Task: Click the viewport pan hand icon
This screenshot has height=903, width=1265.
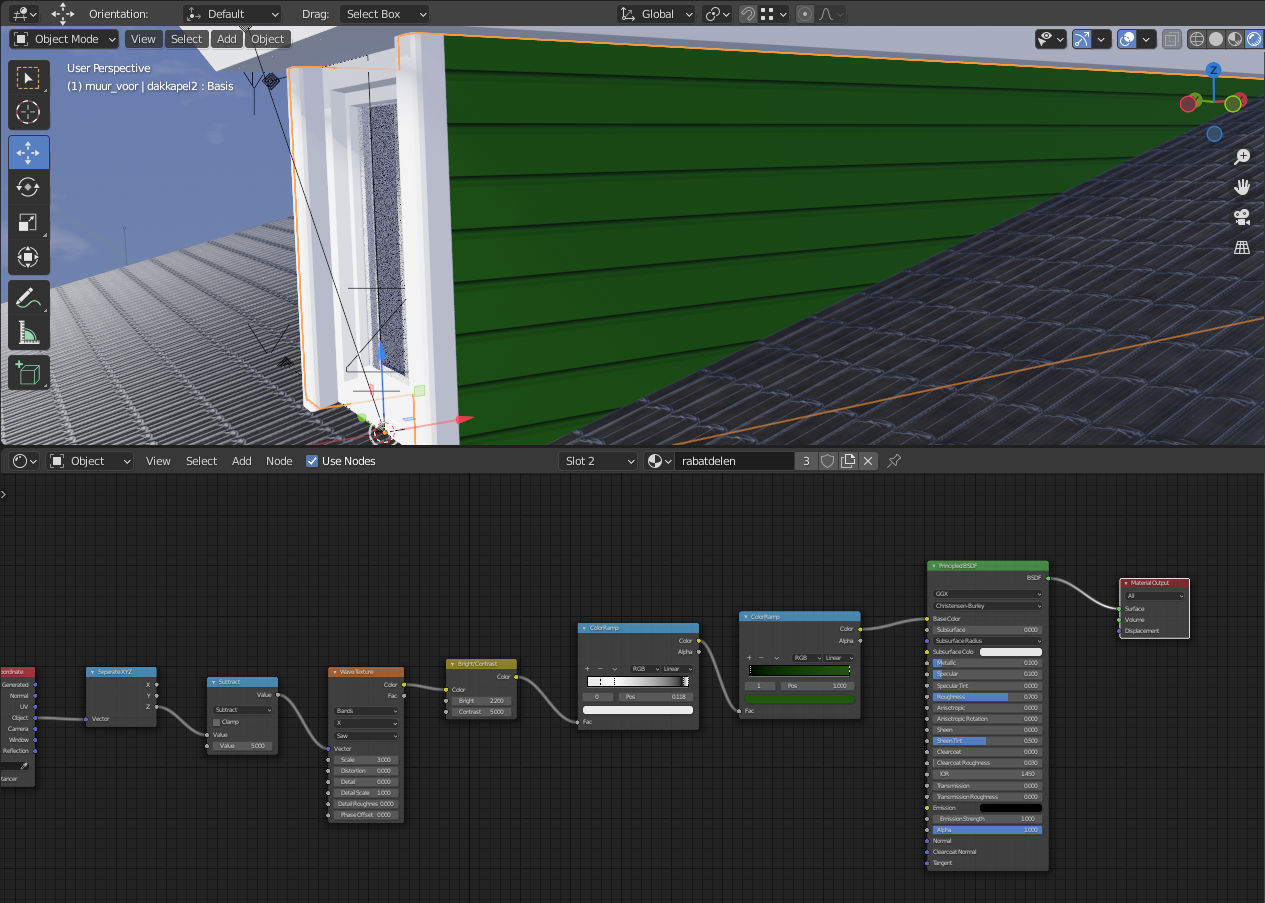Action: (1242, 187)
